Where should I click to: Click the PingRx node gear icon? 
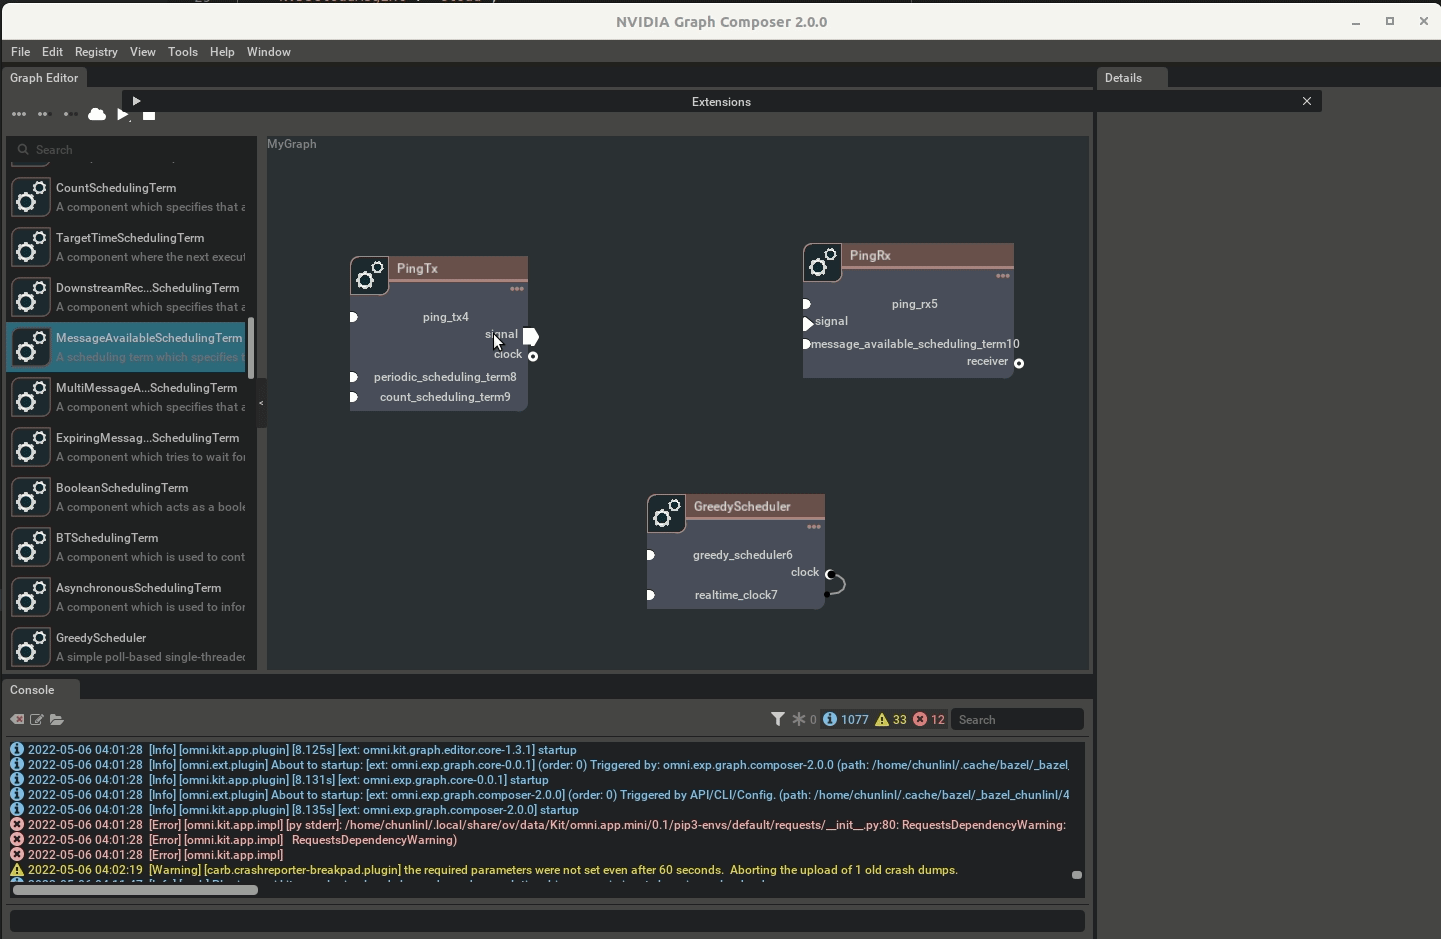click(822, 263)
